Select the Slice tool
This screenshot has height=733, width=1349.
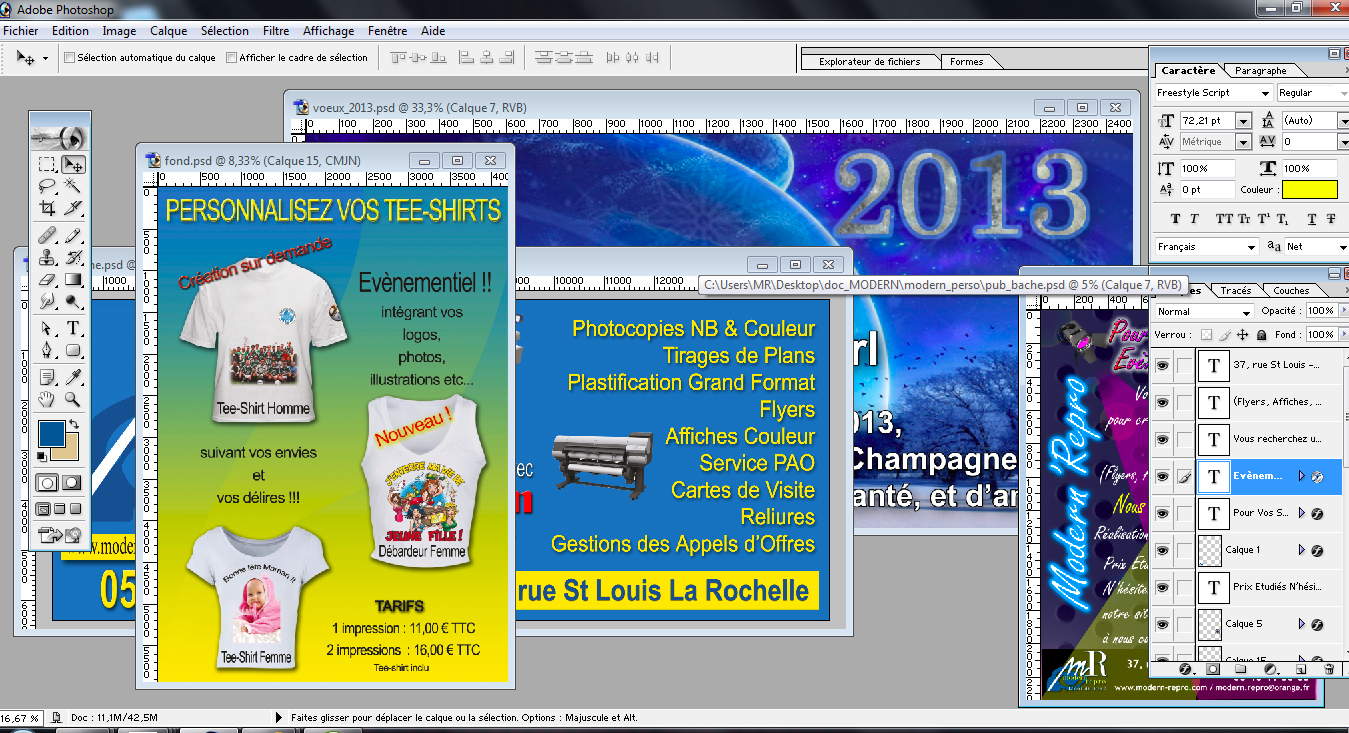(x=73, y=208)
